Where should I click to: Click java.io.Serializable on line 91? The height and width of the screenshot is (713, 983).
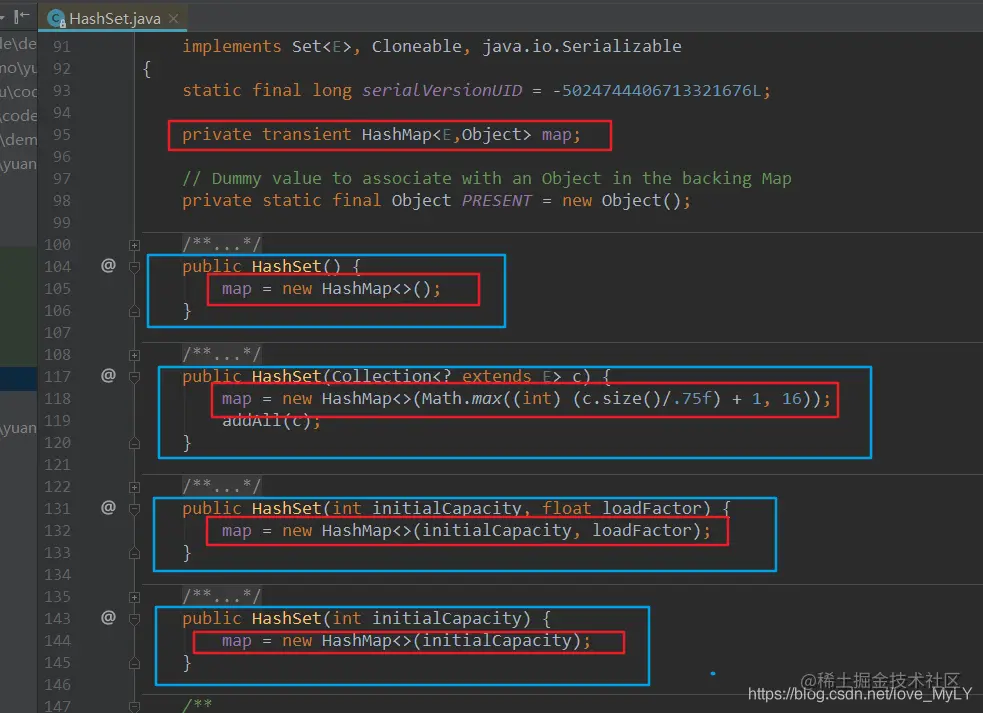coord(582,46)
